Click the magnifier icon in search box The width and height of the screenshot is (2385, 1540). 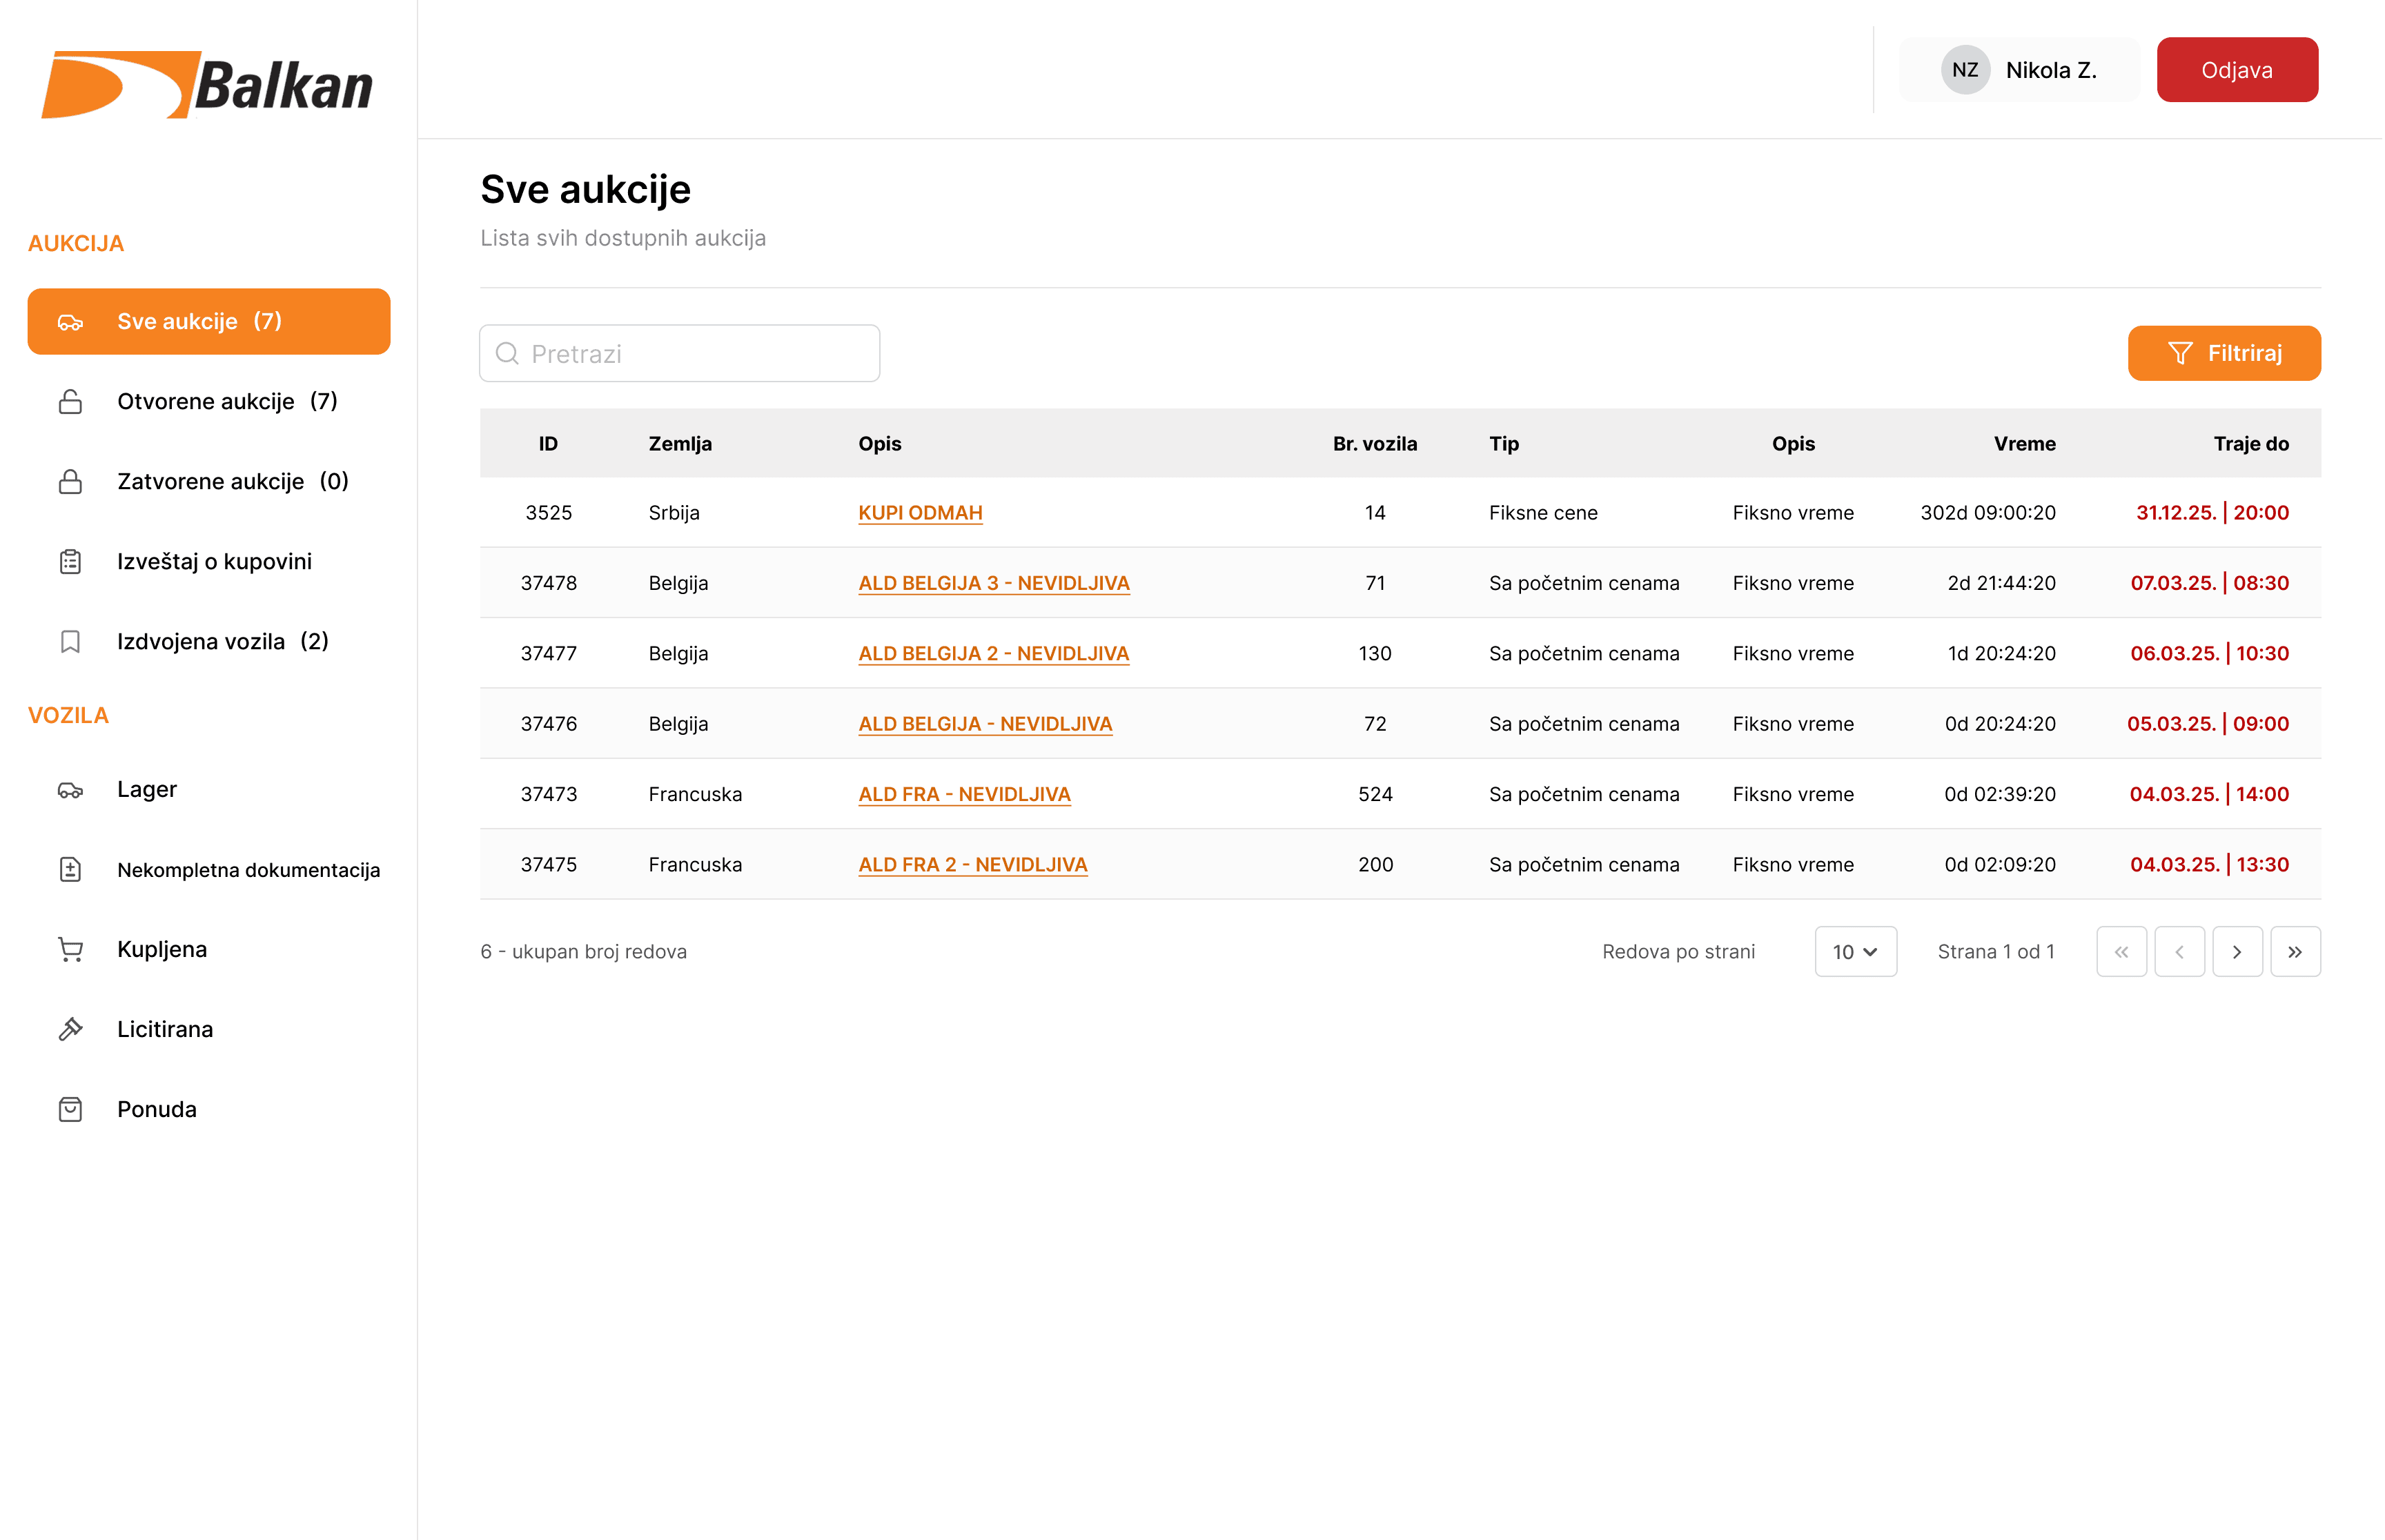tap(507, 354)
